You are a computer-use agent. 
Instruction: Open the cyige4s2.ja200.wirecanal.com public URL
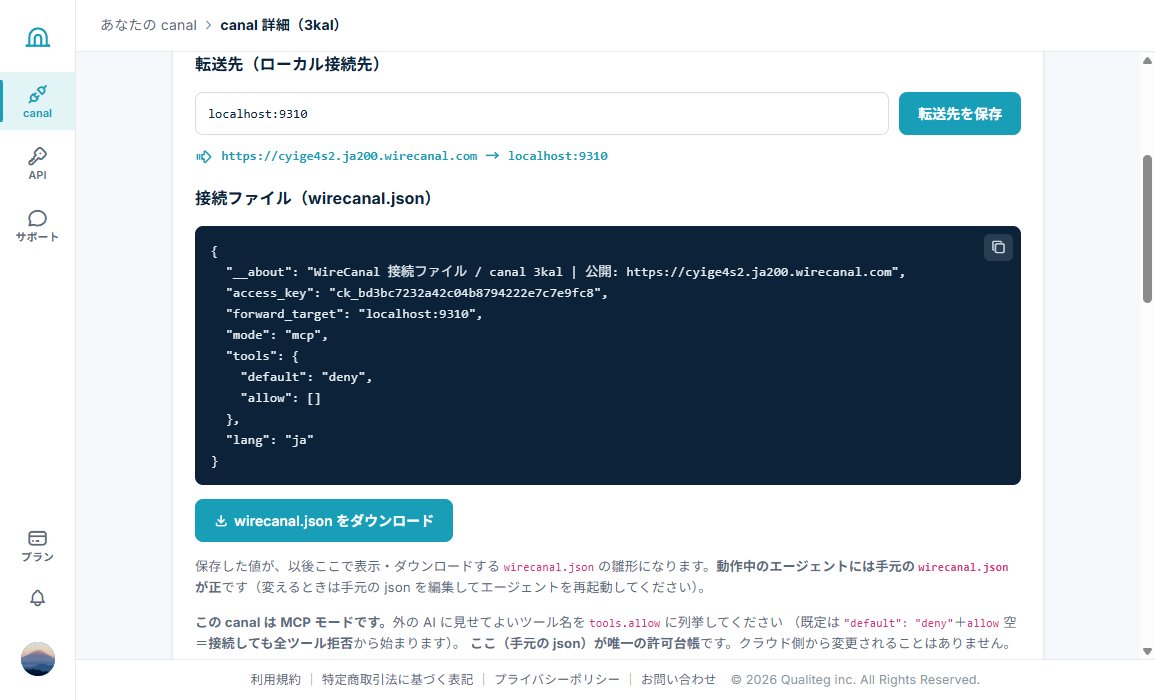click(349, 156)
